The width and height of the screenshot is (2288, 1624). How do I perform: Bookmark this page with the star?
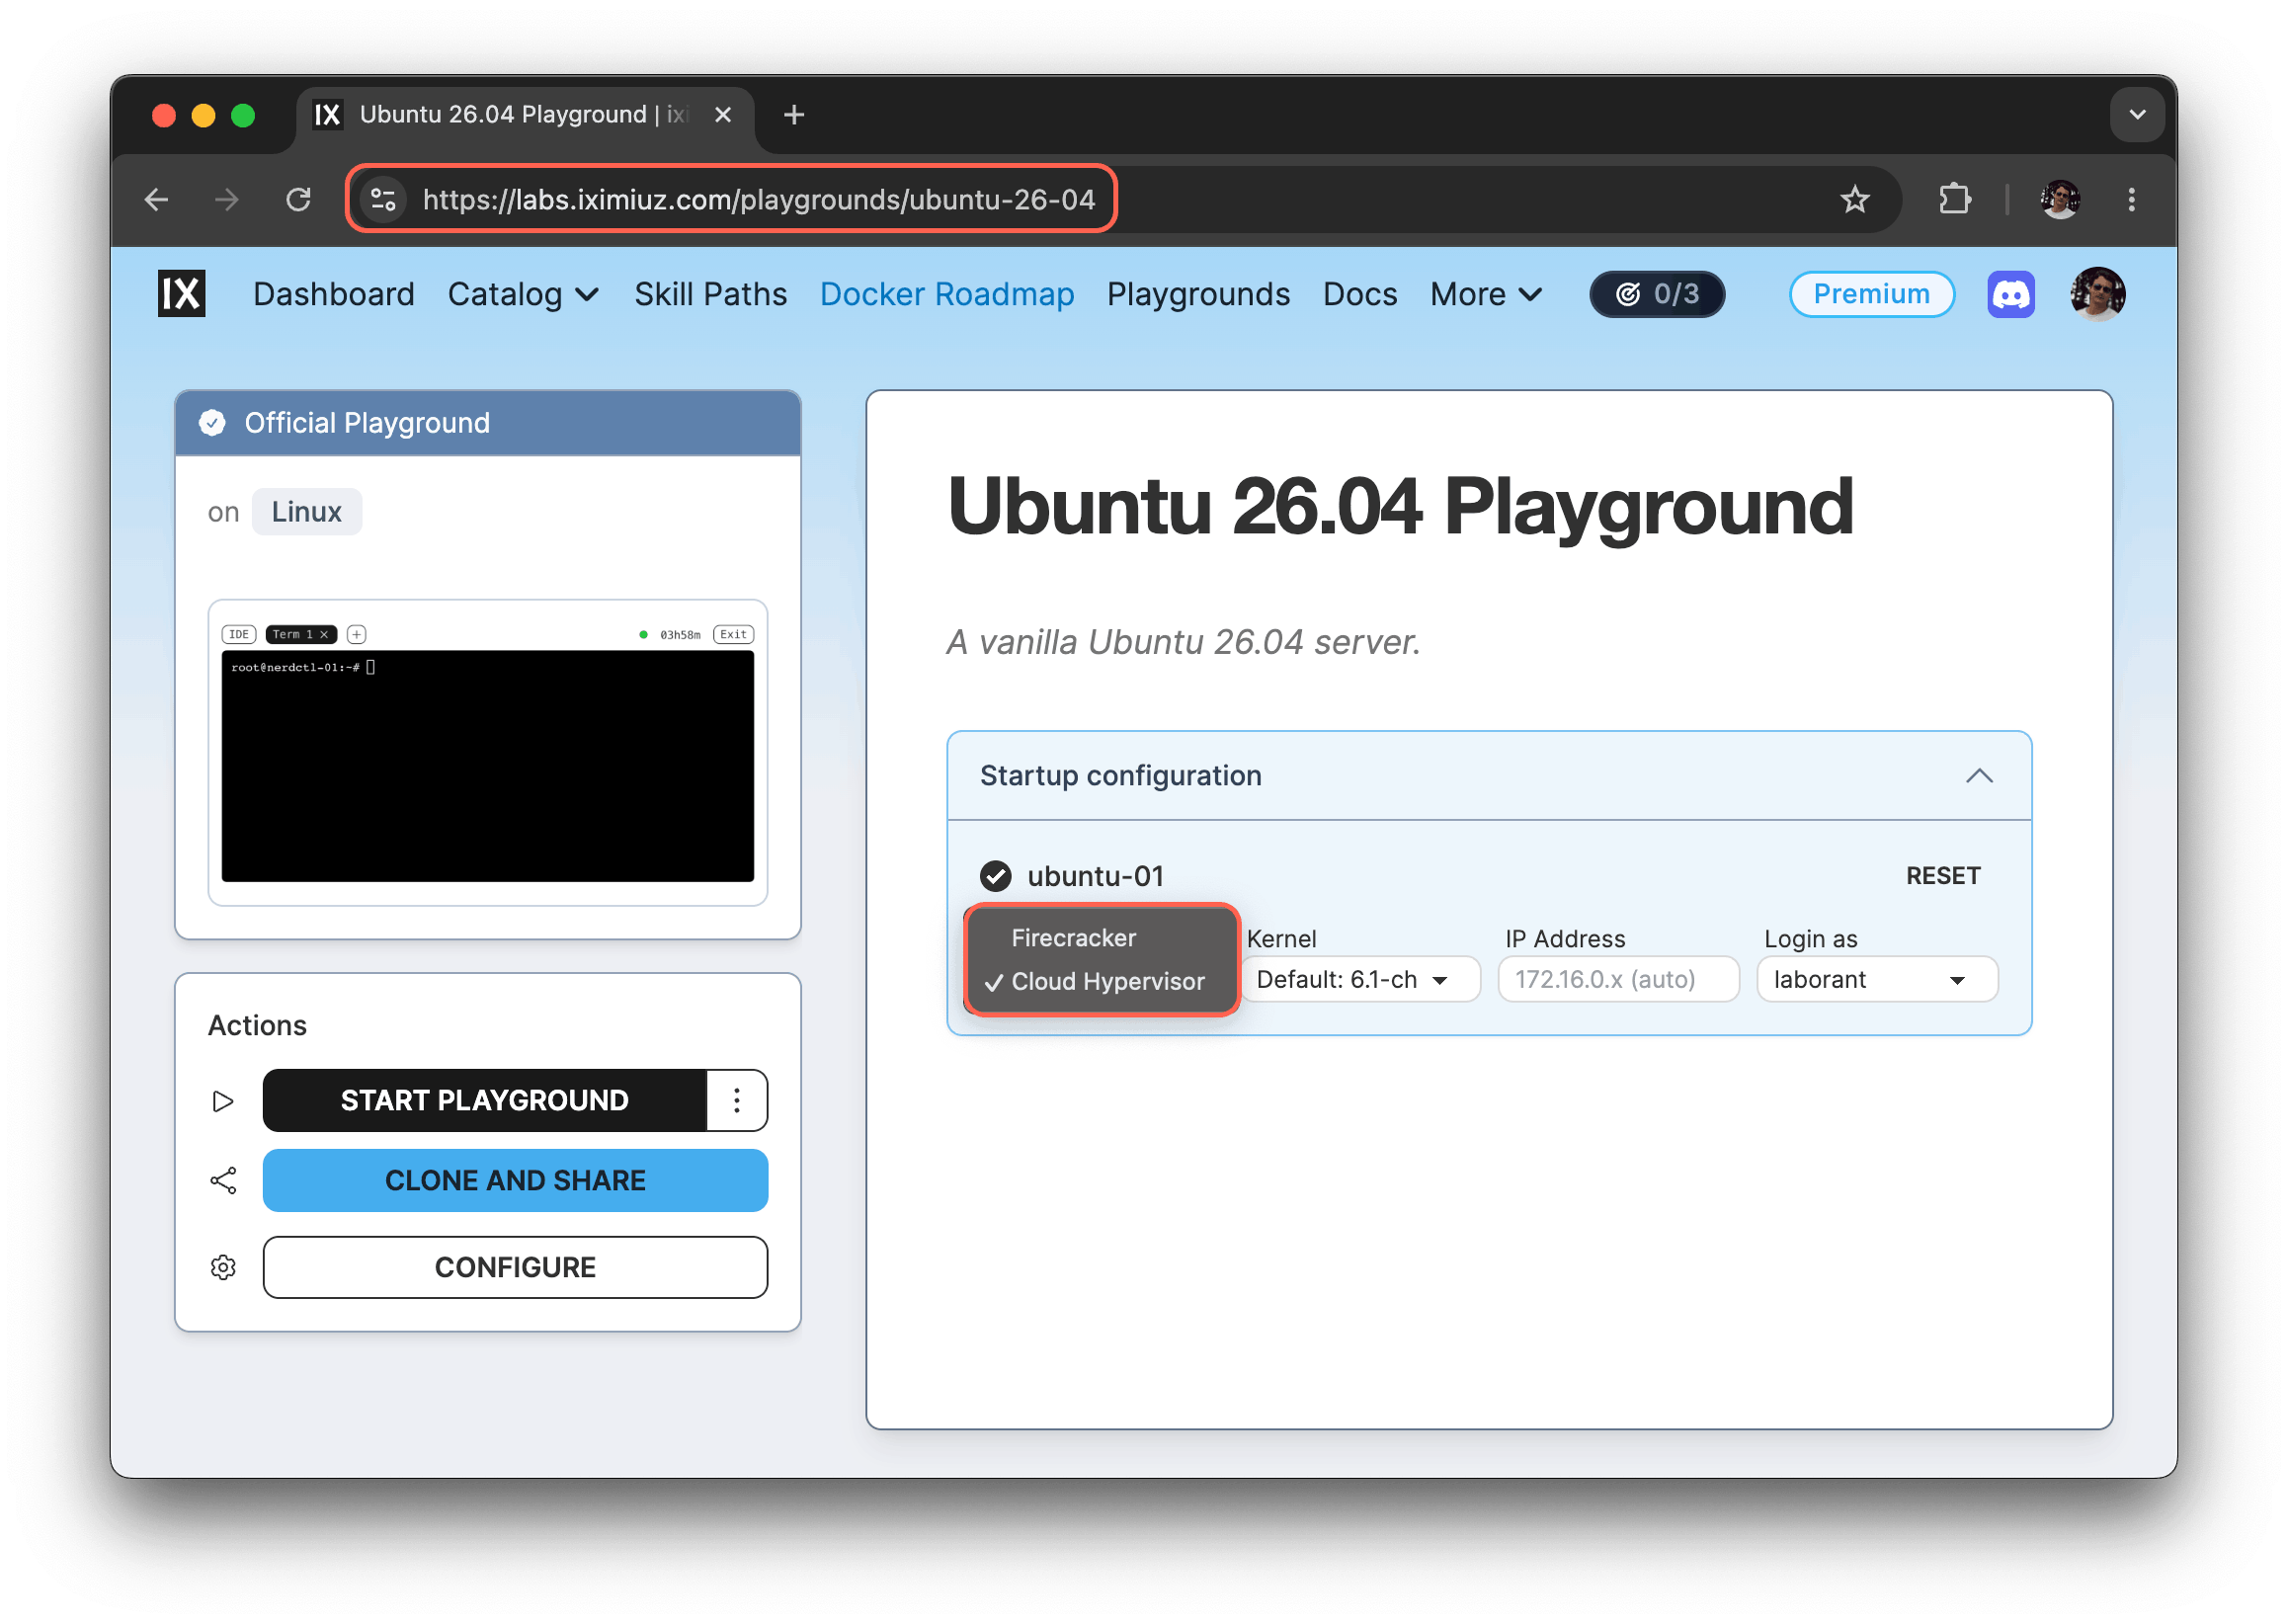click(1855, 200)
